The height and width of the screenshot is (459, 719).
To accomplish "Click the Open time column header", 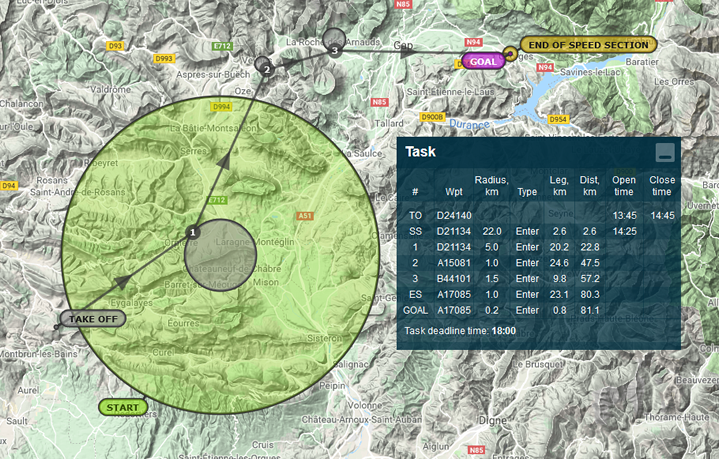I will pyautogui.click(x=624, y=186).
